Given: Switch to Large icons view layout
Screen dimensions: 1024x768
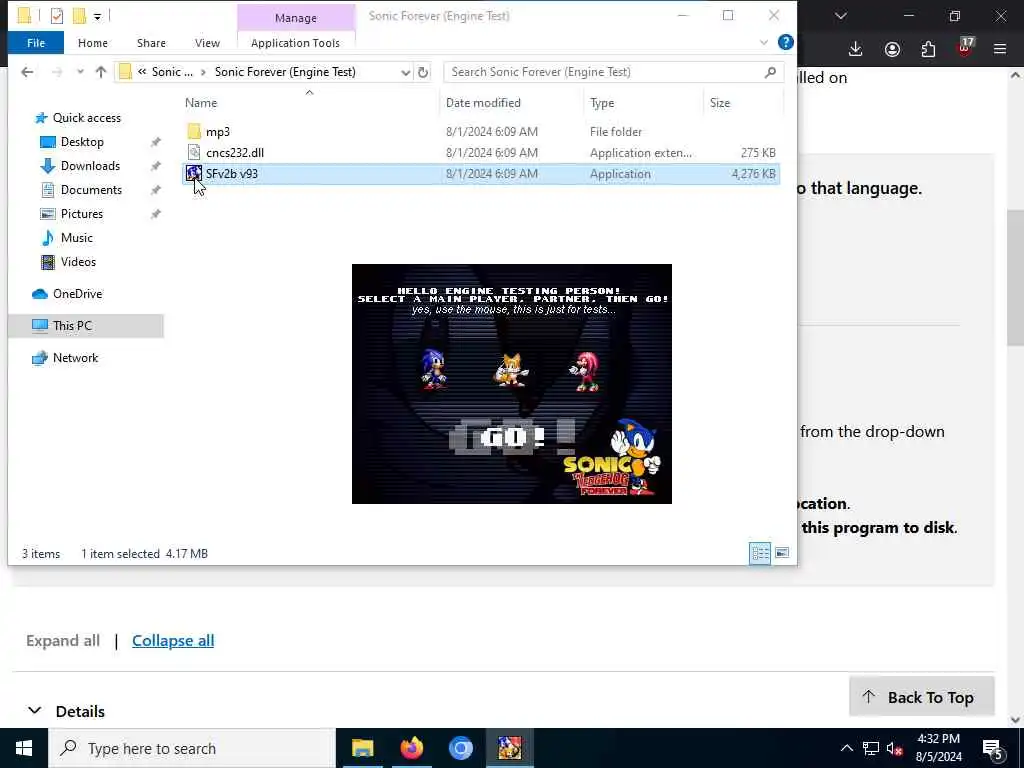Looking at the screenshot, I should [x=782, y=554].
